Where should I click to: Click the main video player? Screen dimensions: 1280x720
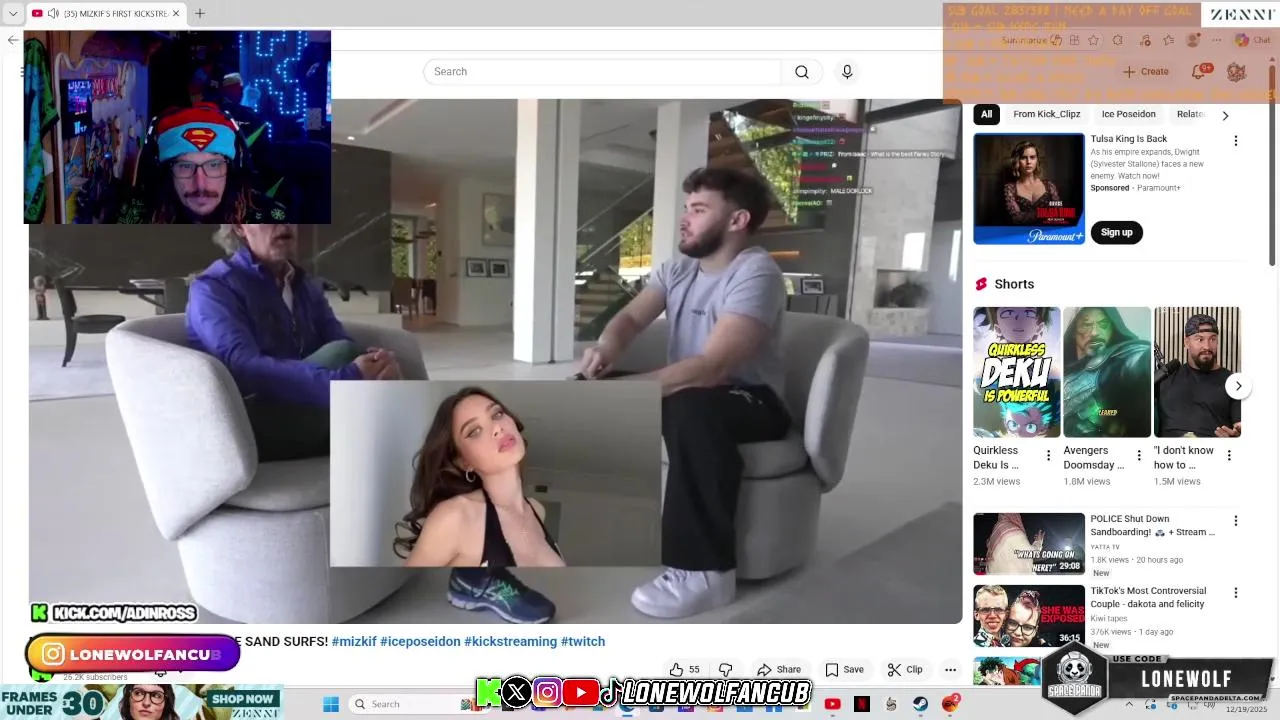coord(495,361)
